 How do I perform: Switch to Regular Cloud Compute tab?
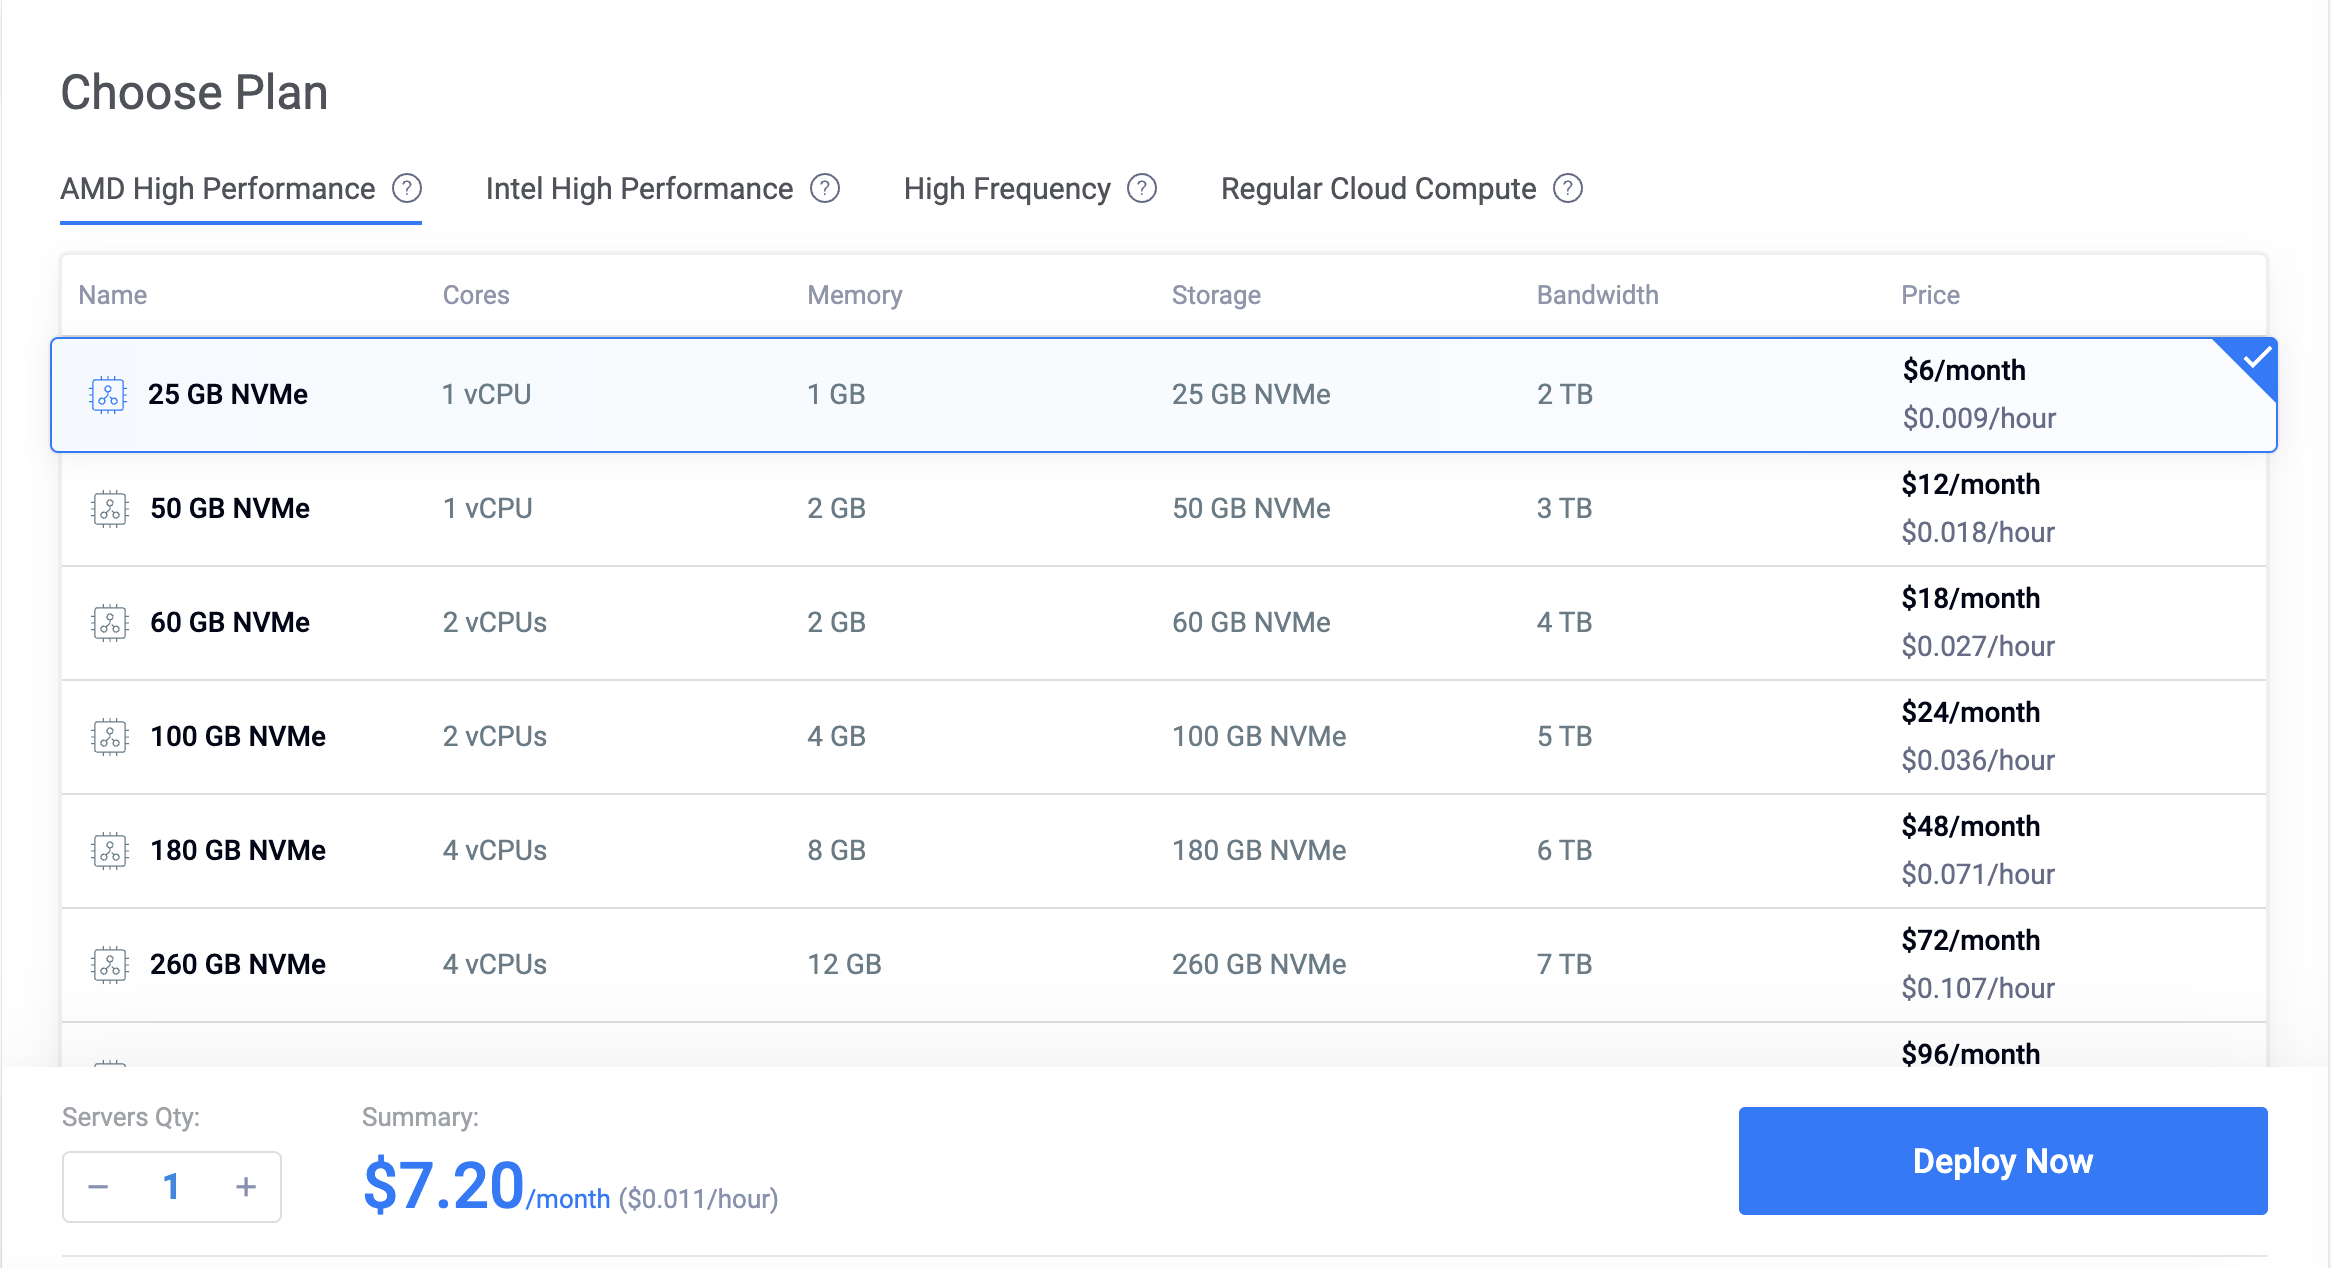(1378, 189)
